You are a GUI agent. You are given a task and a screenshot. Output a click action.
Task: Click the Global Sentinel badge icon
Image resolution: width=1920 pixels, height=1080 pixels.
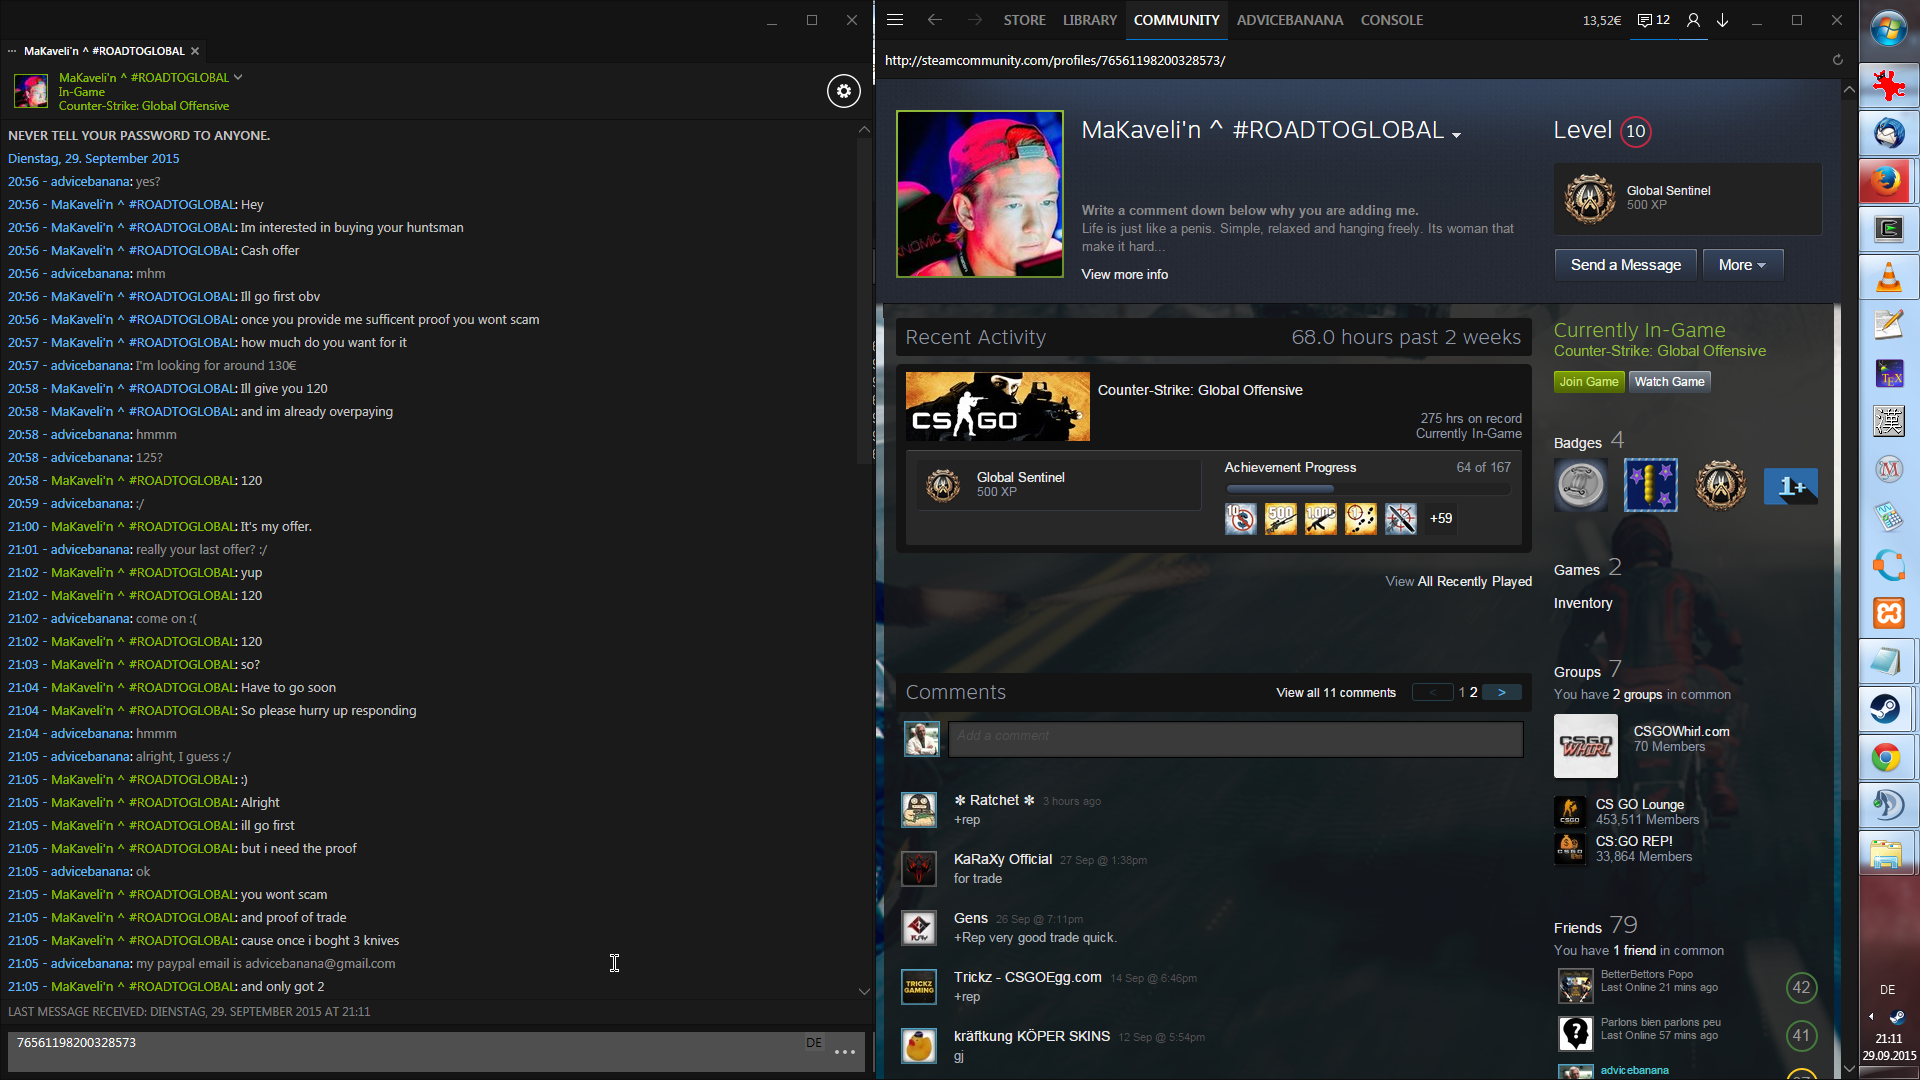(x=1589, y=197)
